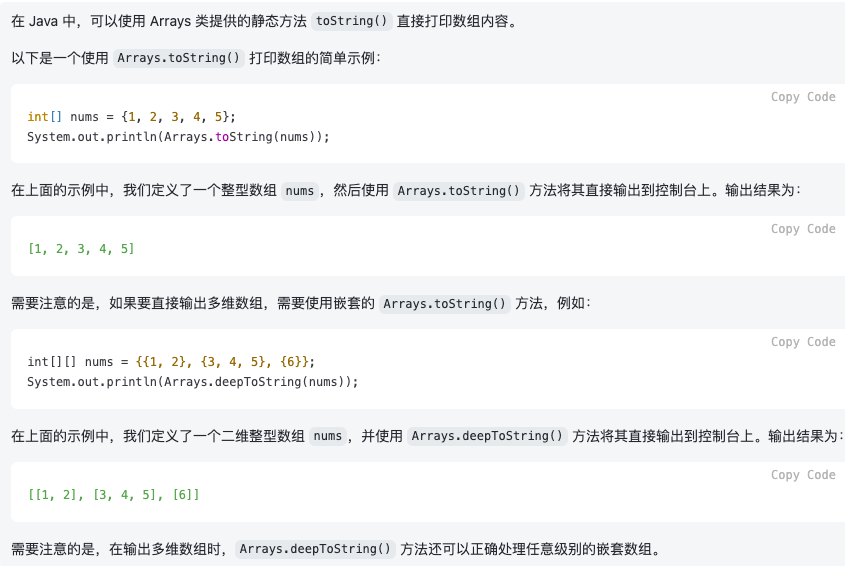
Task: Click the inline nums tag after 整型数组
Action: pos(300,191)
